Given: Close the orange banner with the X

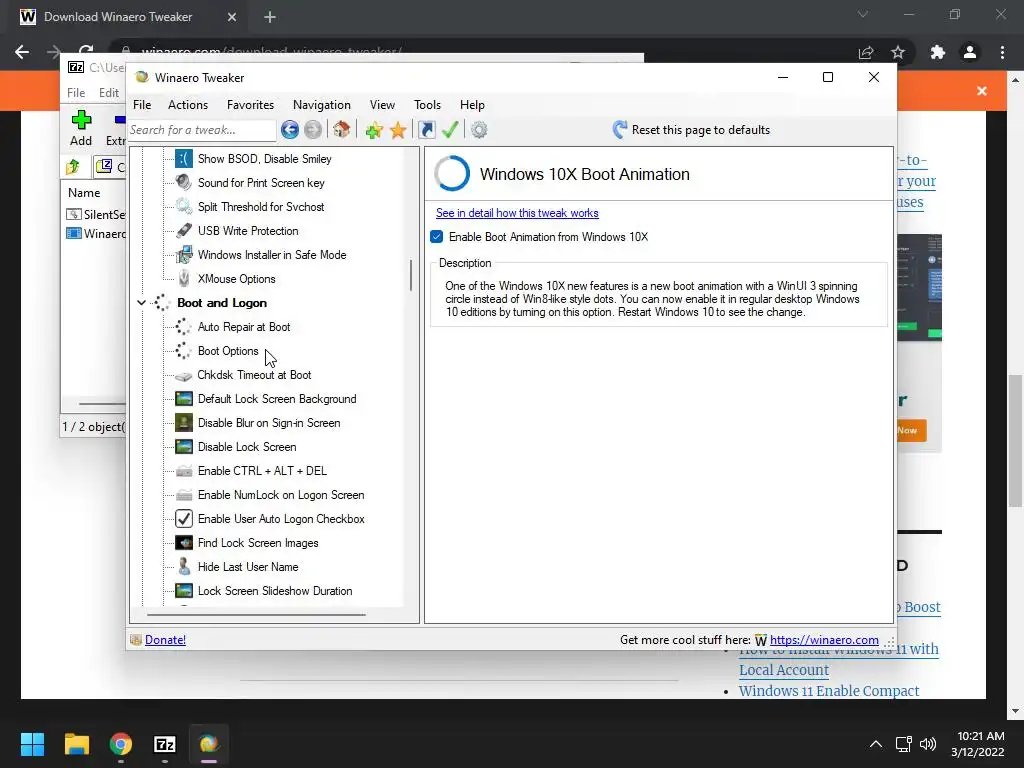Looking at the screenshot, I should (x=982, y=91).
